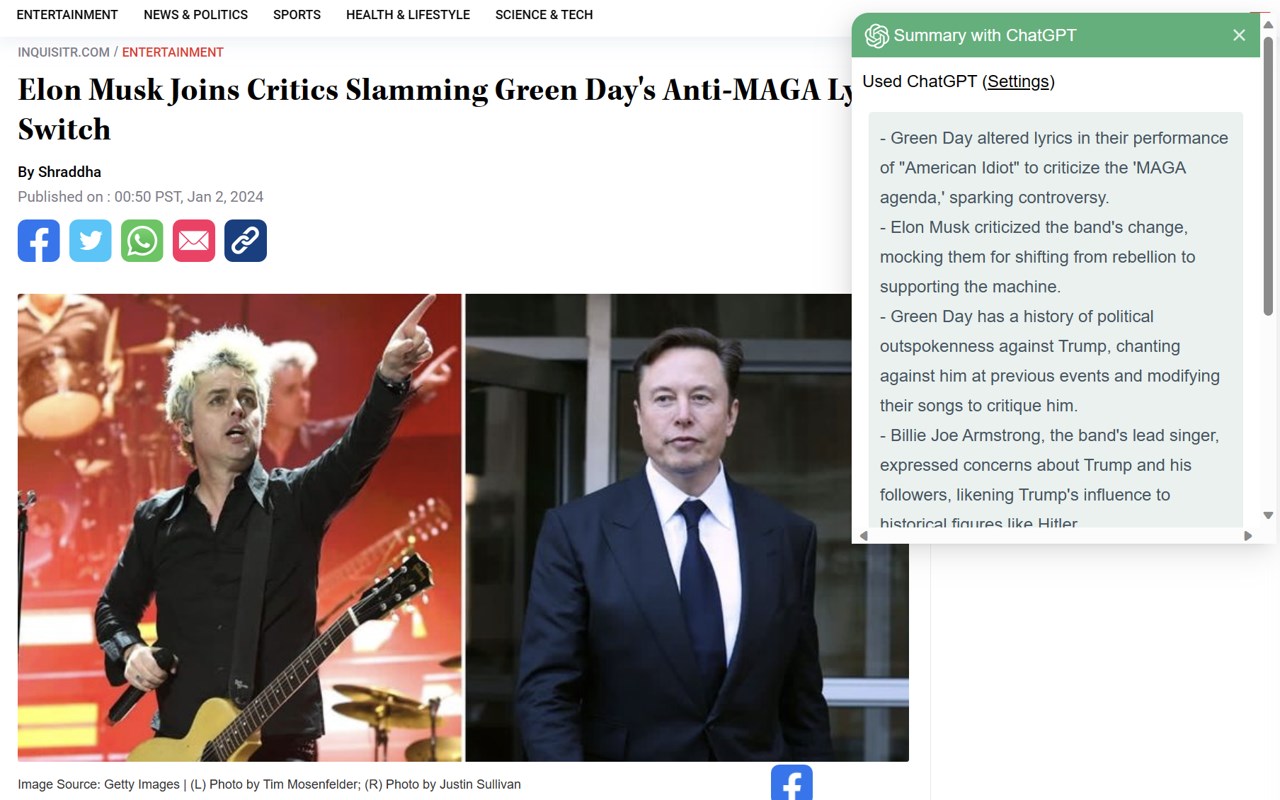Open the Health & Lifestyle section
This screenshot has width=1280, height=800.
pos(408,15)
